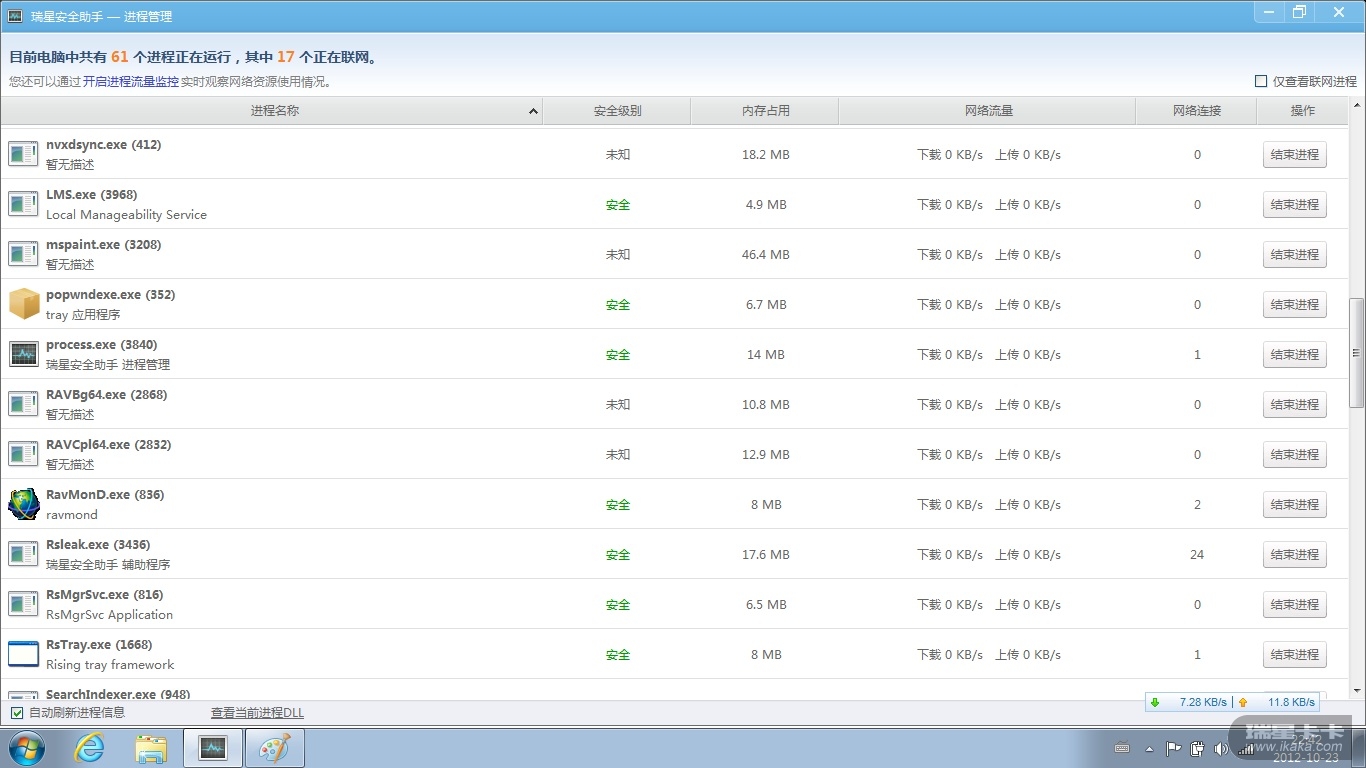
Task: Open the Action Center flag icon
Action: tap(1174, 748)
